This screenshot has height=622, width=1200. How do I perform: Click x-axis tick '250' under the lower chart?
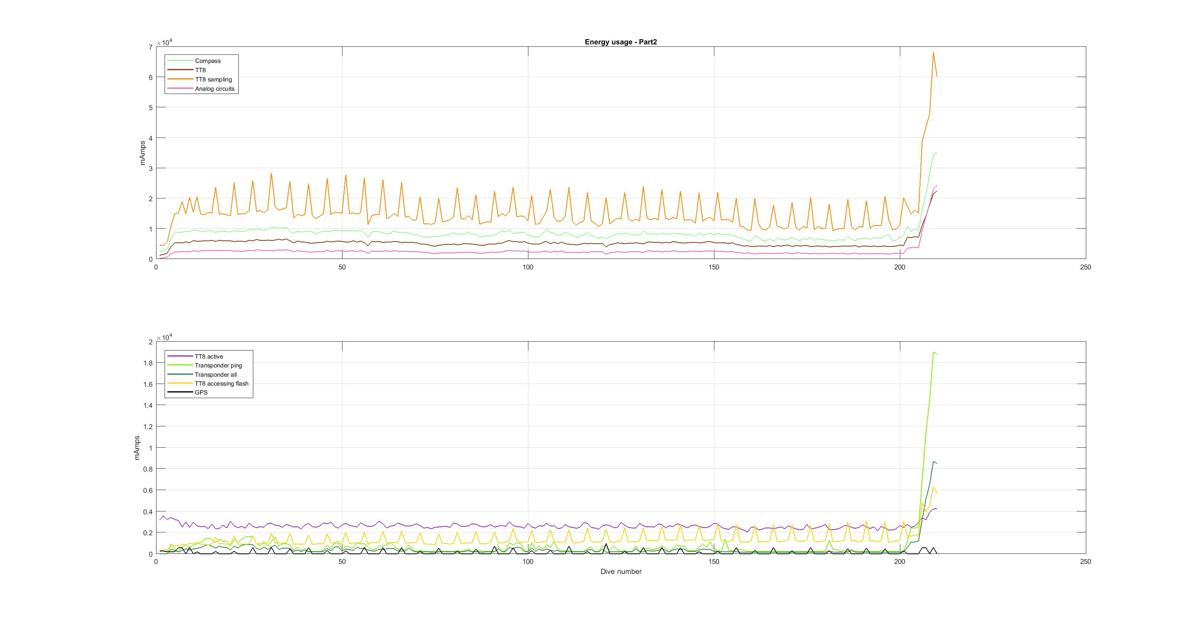point(1086,562)
